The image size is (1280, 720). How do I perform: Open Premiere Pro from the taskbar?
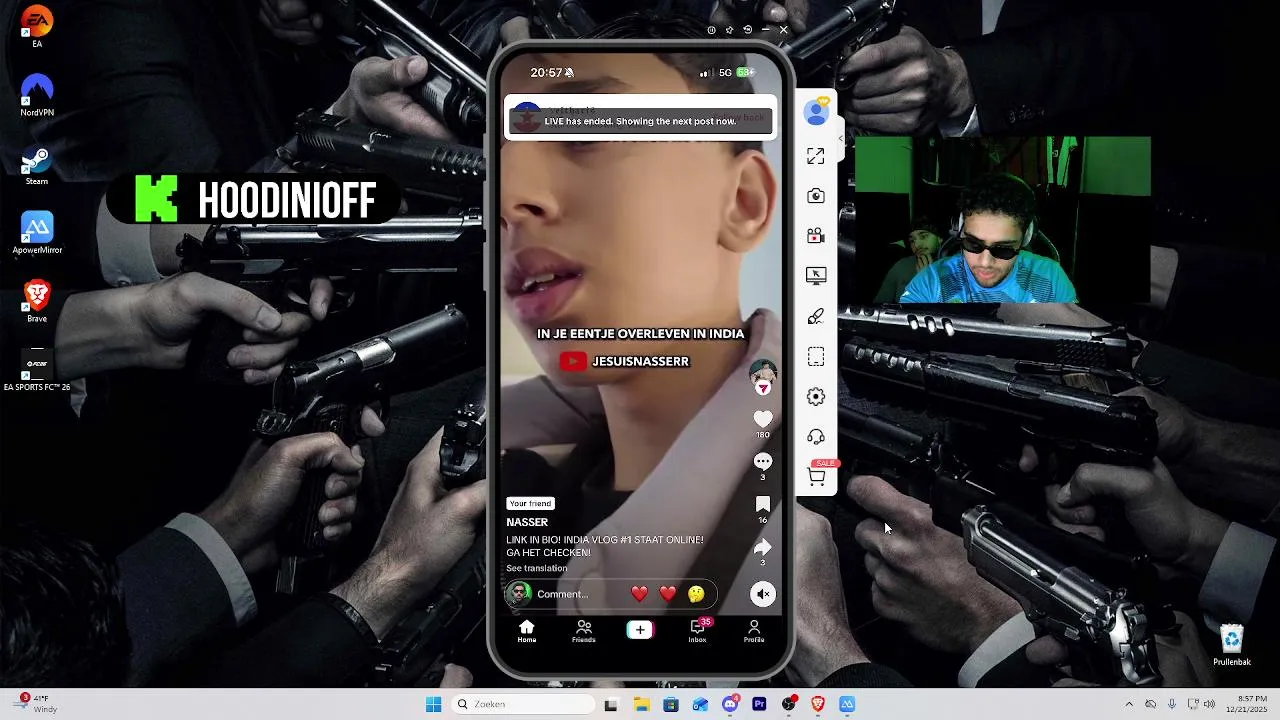click(759, 704)
